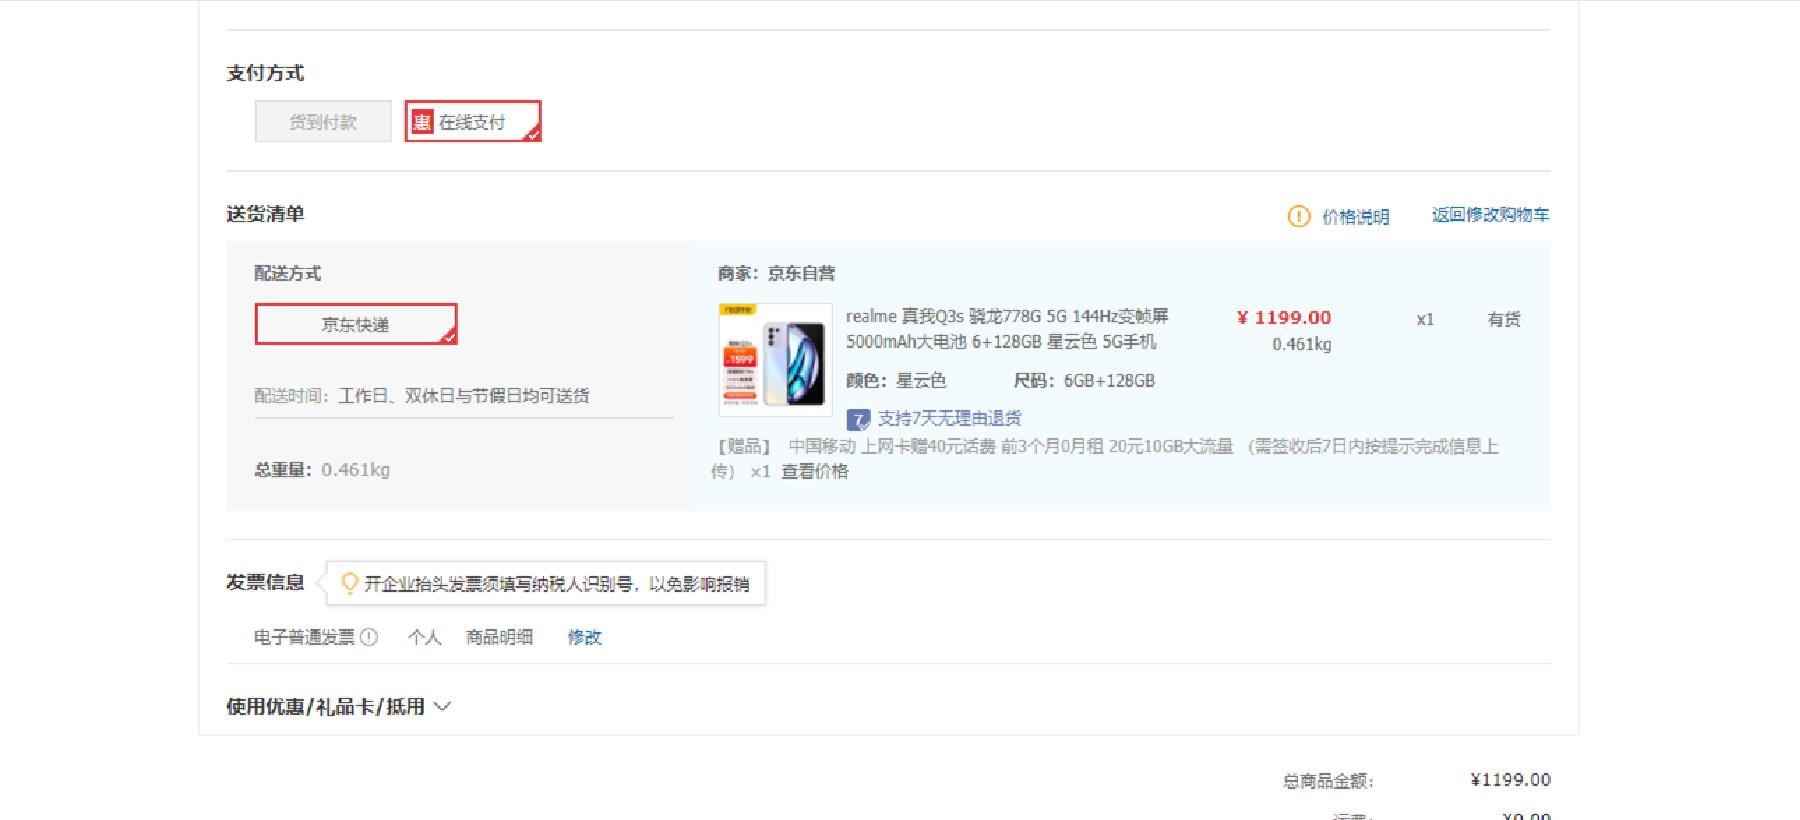
Task: Click the 0.461kg weight under price
Action: point(1302,345)
